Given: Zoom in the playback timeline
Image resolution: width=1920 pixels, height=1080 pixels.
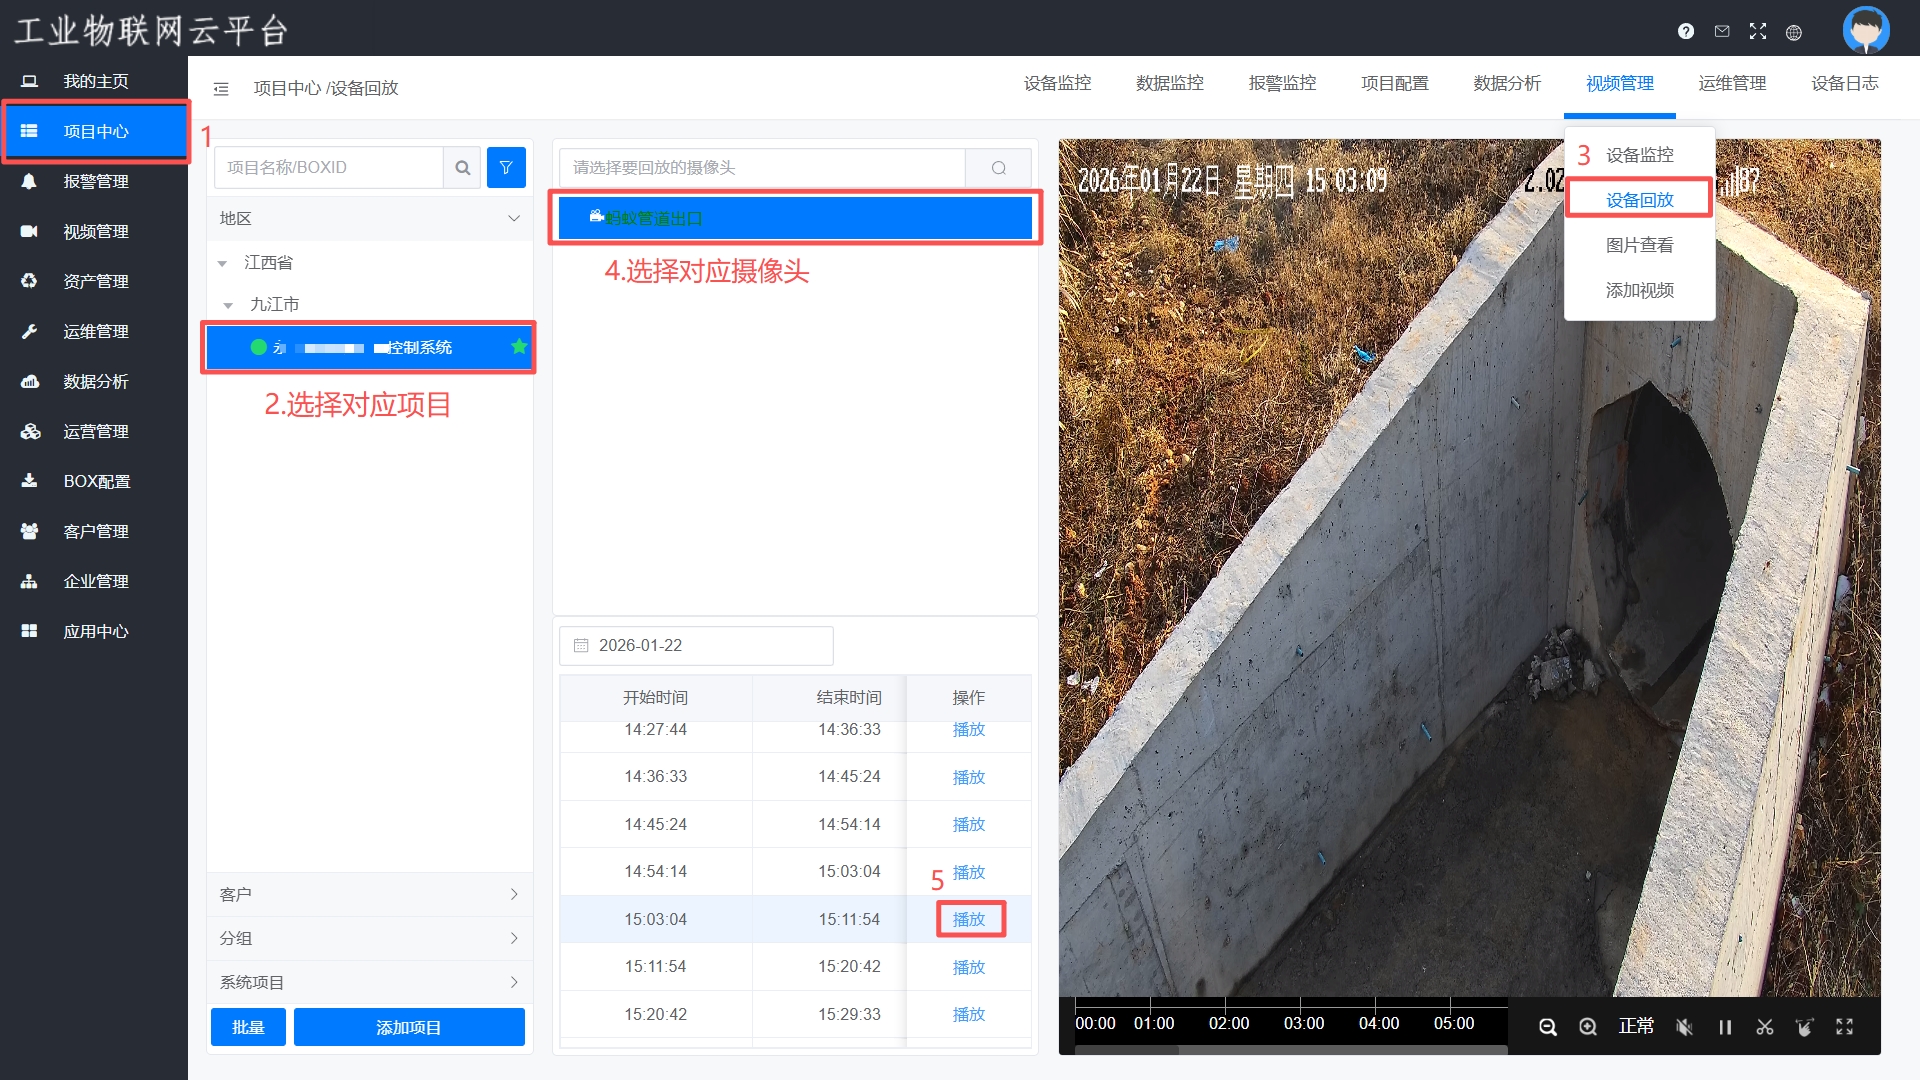Looking at the screenshot, I should pyautogui.click(x=1587, y=1027).
